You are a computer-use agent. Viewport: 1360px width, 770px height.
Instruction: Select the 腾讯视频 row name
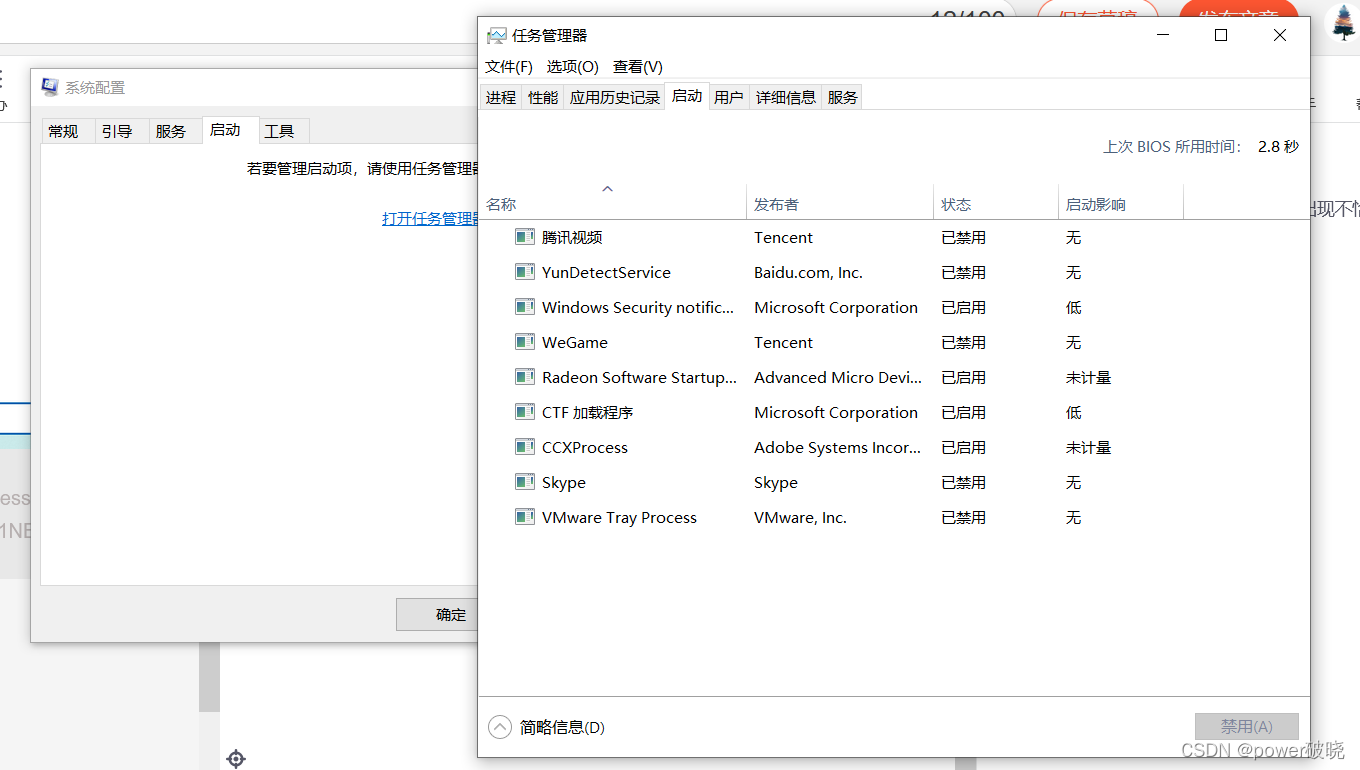click(572, 237)
